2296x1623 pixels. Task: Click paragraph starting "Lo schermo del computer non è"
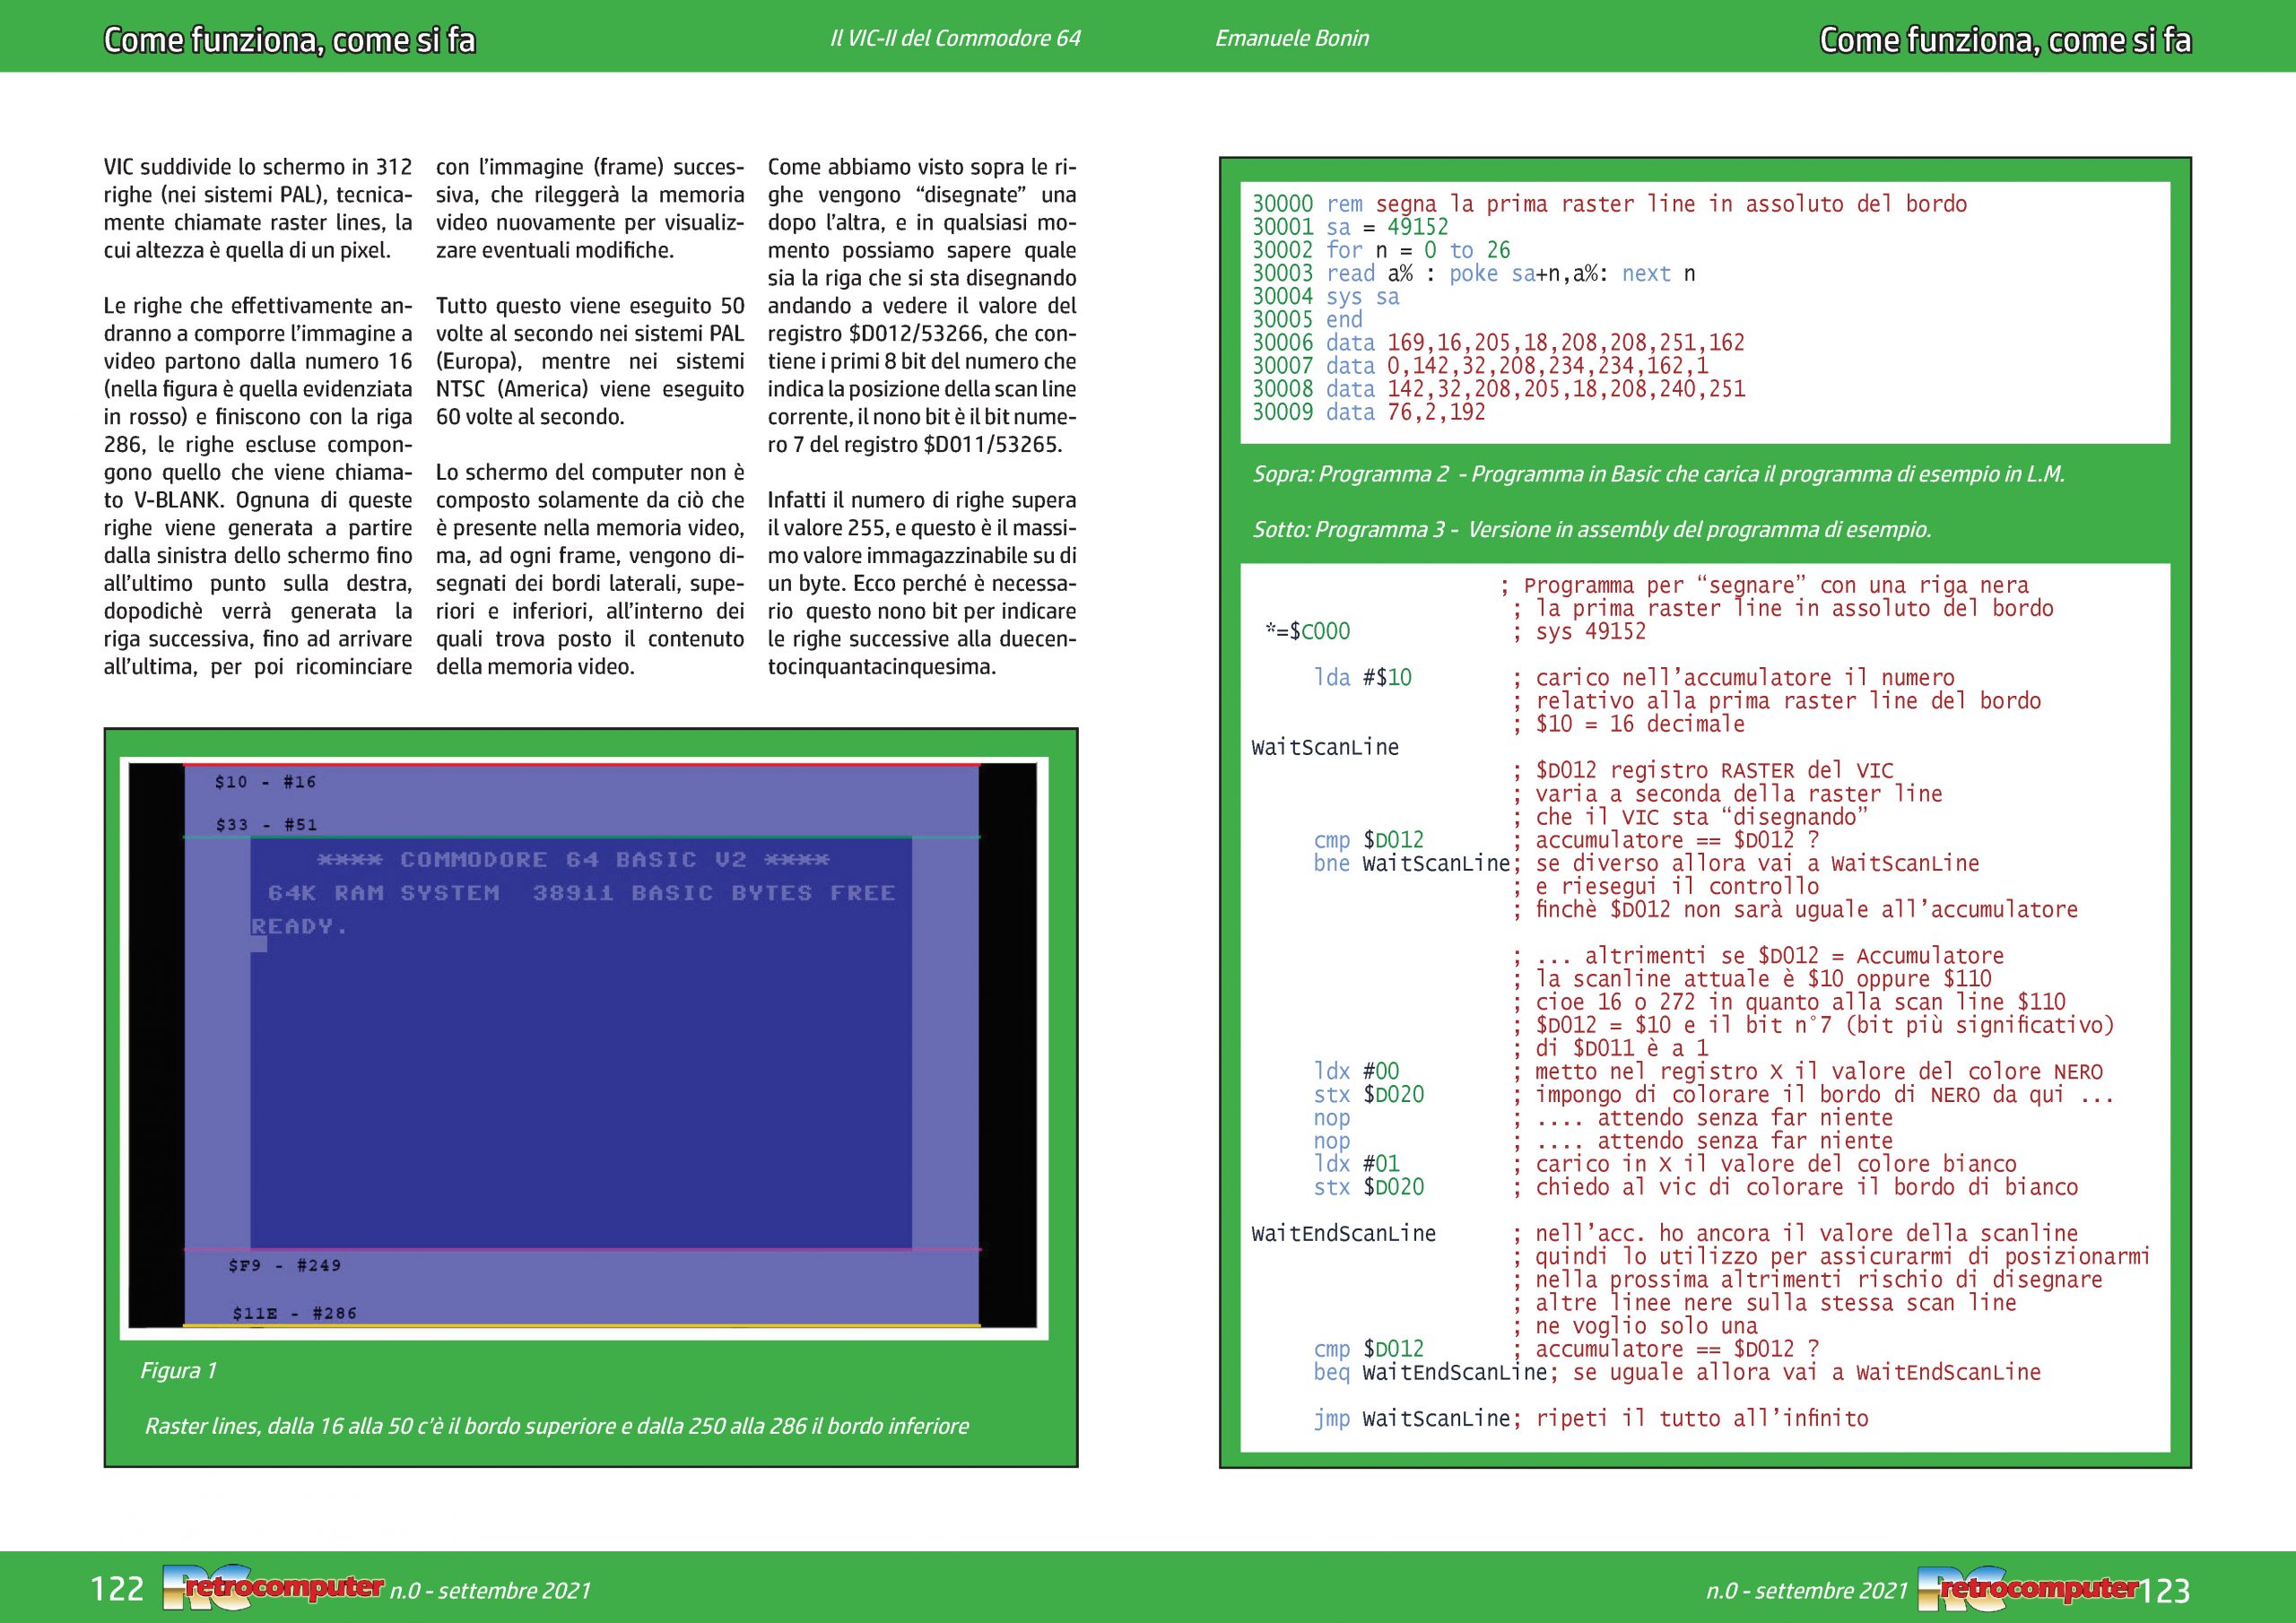point(590,569)
